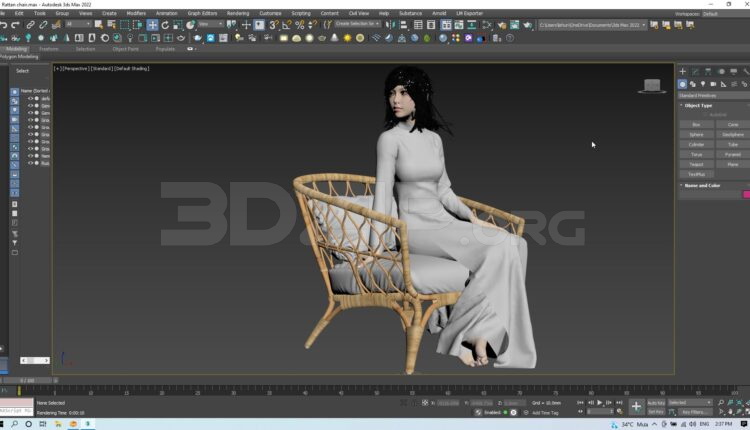Select the Cameras category icon
This screenshot has height=430, width=750.
713,84
